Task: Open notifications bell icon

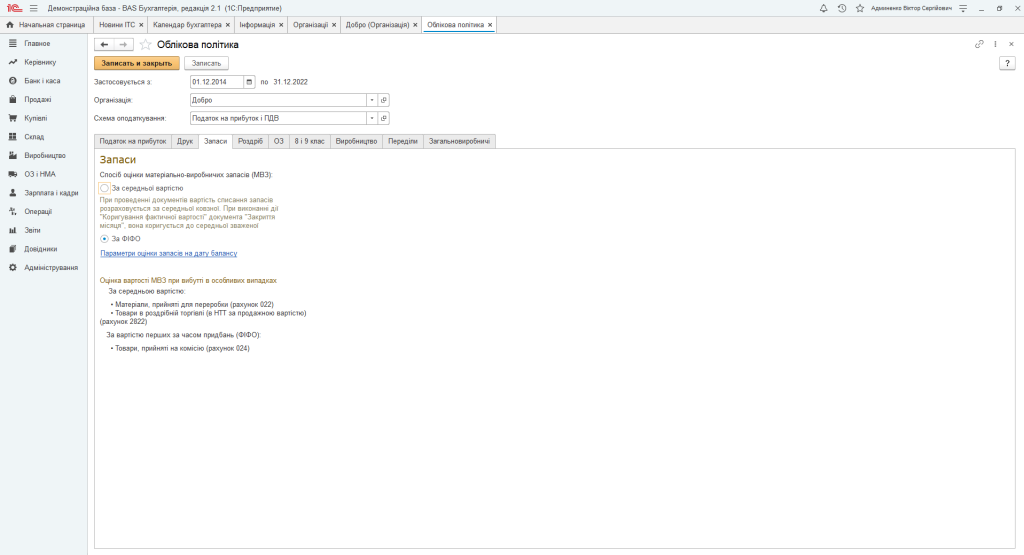Action: (824, 8)
